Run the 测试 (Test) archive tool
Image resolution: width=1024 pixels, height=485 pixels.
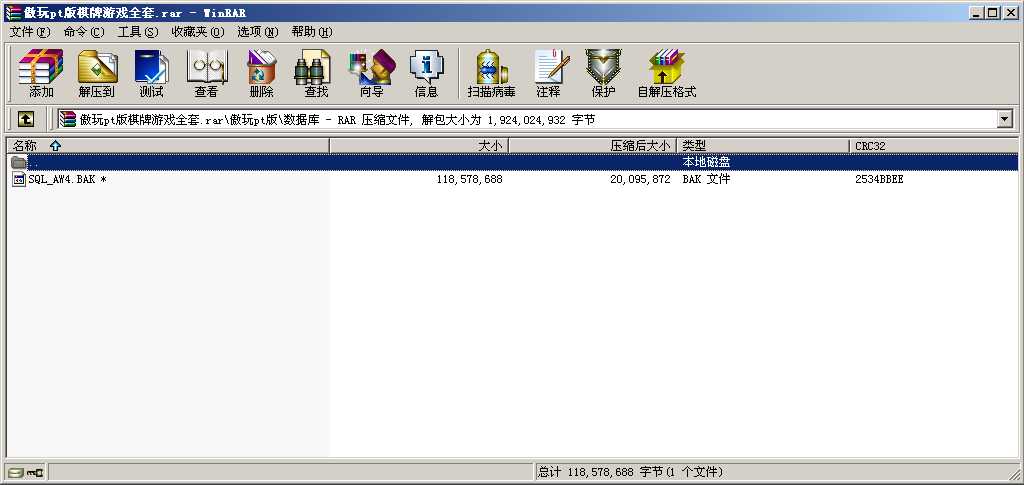click(152, 73)
